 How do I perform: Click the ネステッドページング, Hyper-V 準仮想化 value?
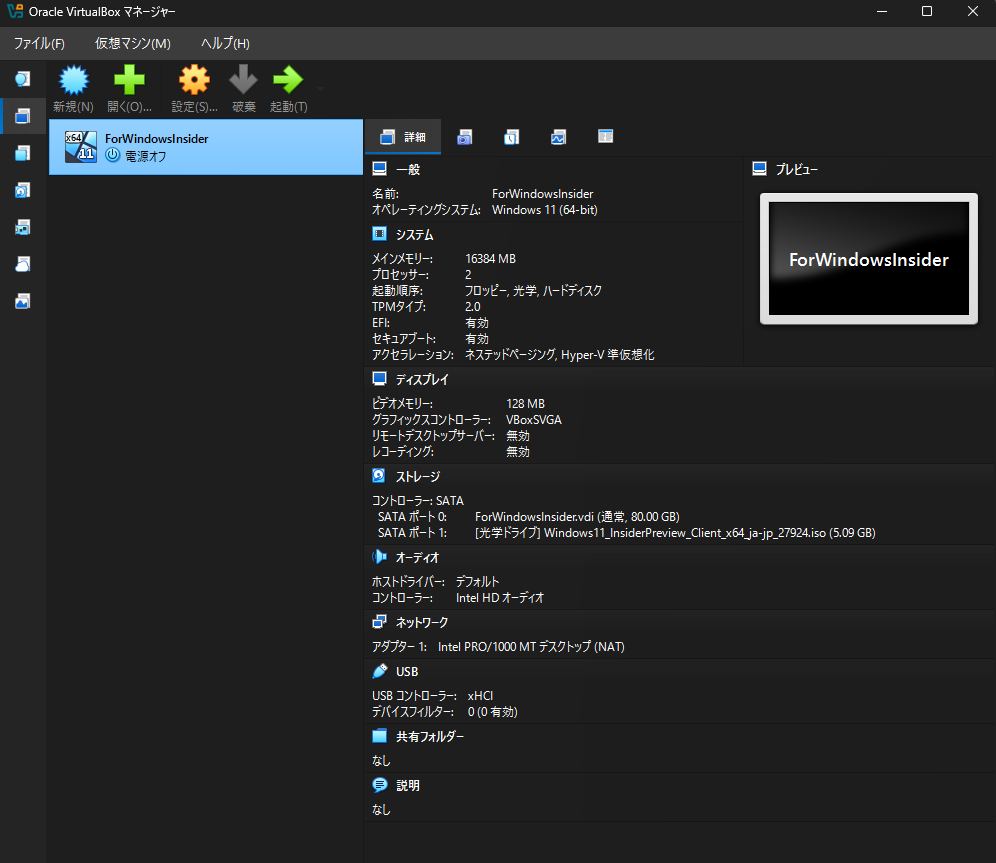pyautogui.click(x=560, y=355)
